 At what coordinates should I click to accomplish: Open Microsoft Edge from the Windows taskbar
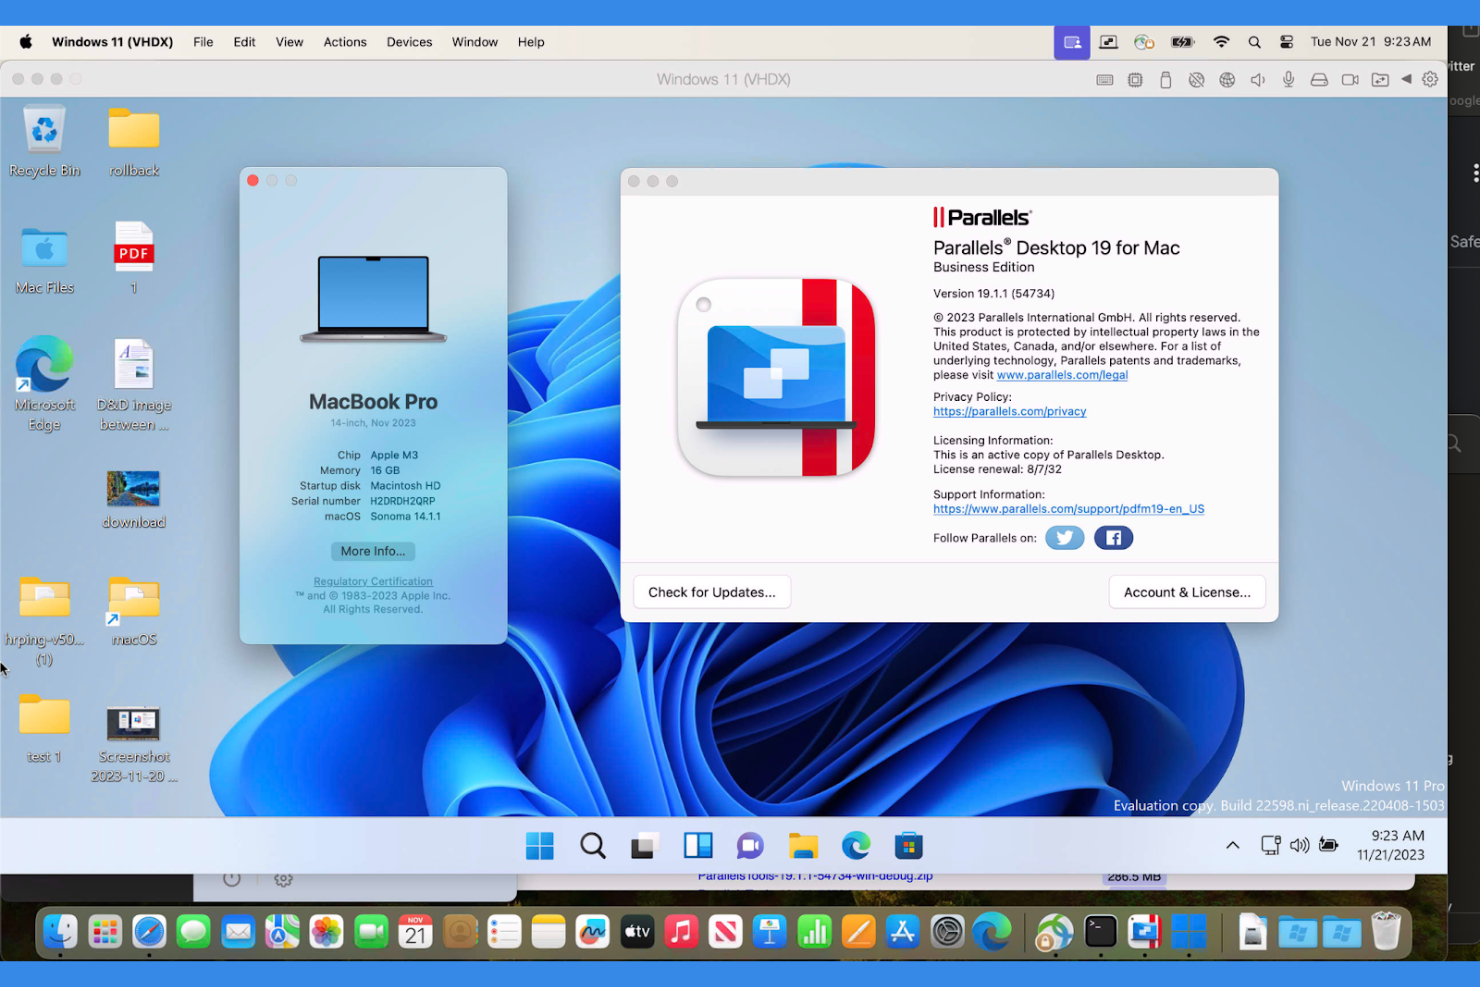tap(856, 845)
